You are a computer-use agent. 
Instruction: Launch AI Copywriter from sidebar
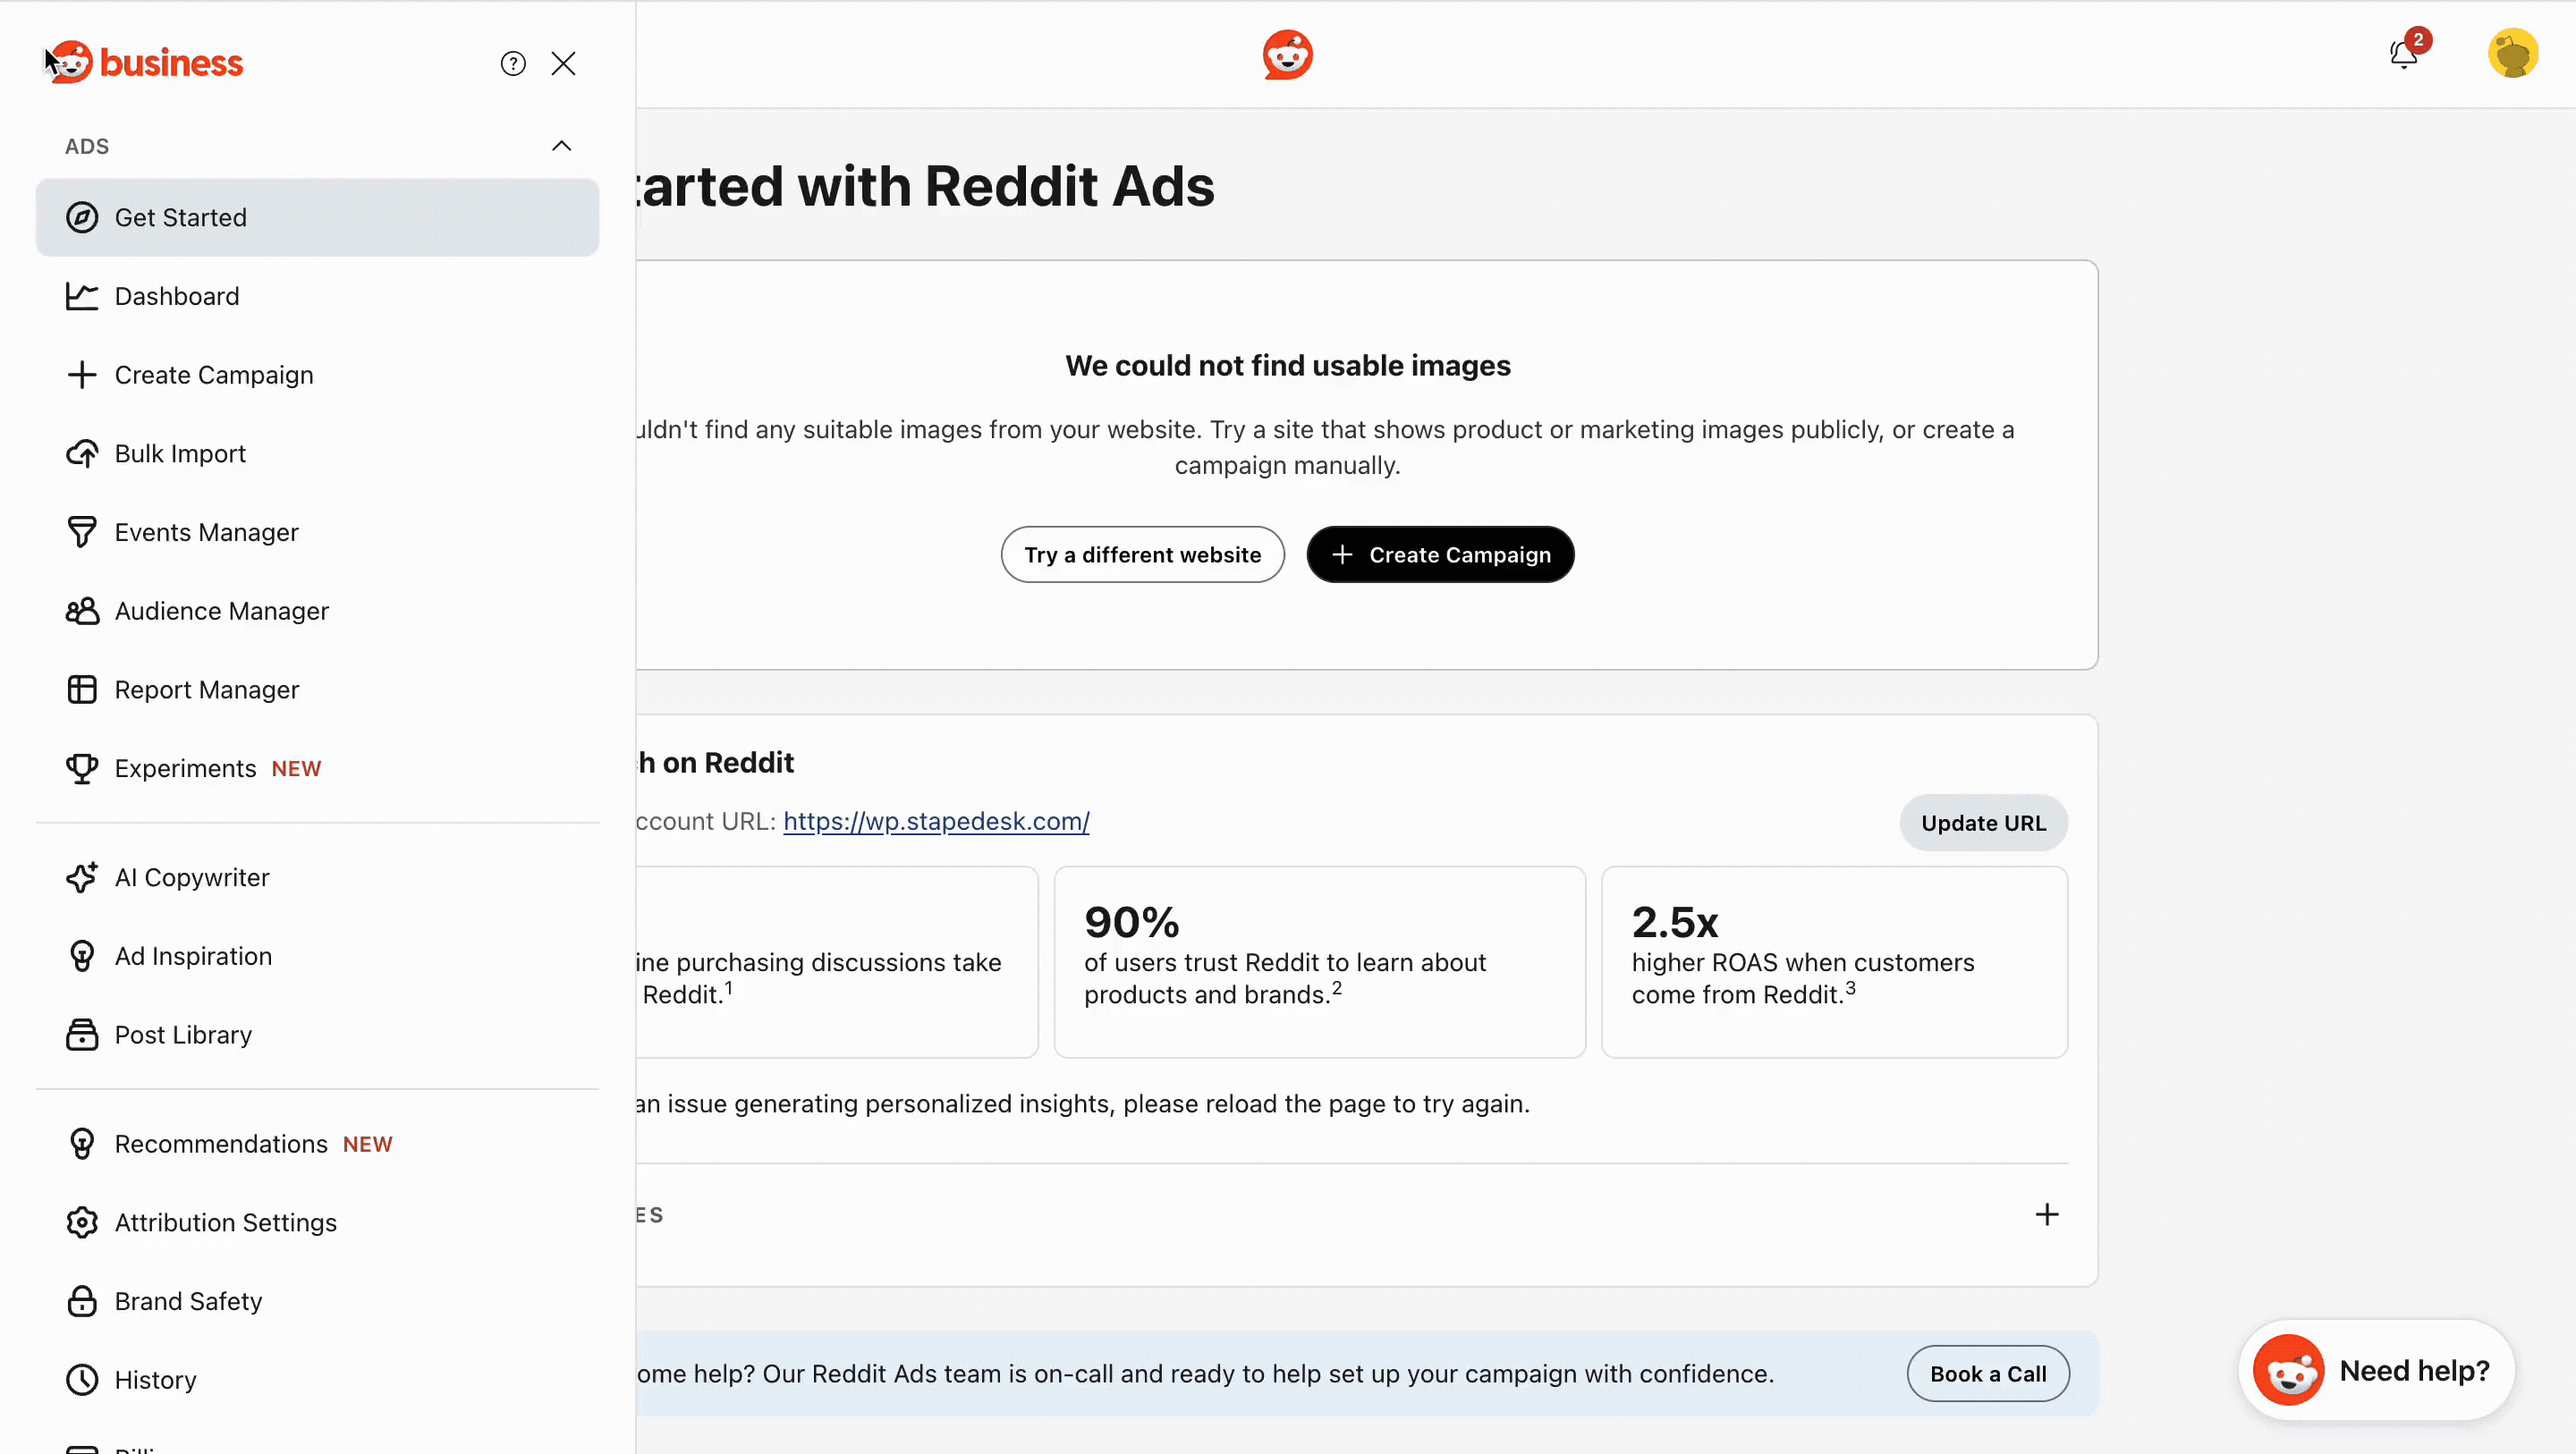pyautogui.click(x=317, y=877)
